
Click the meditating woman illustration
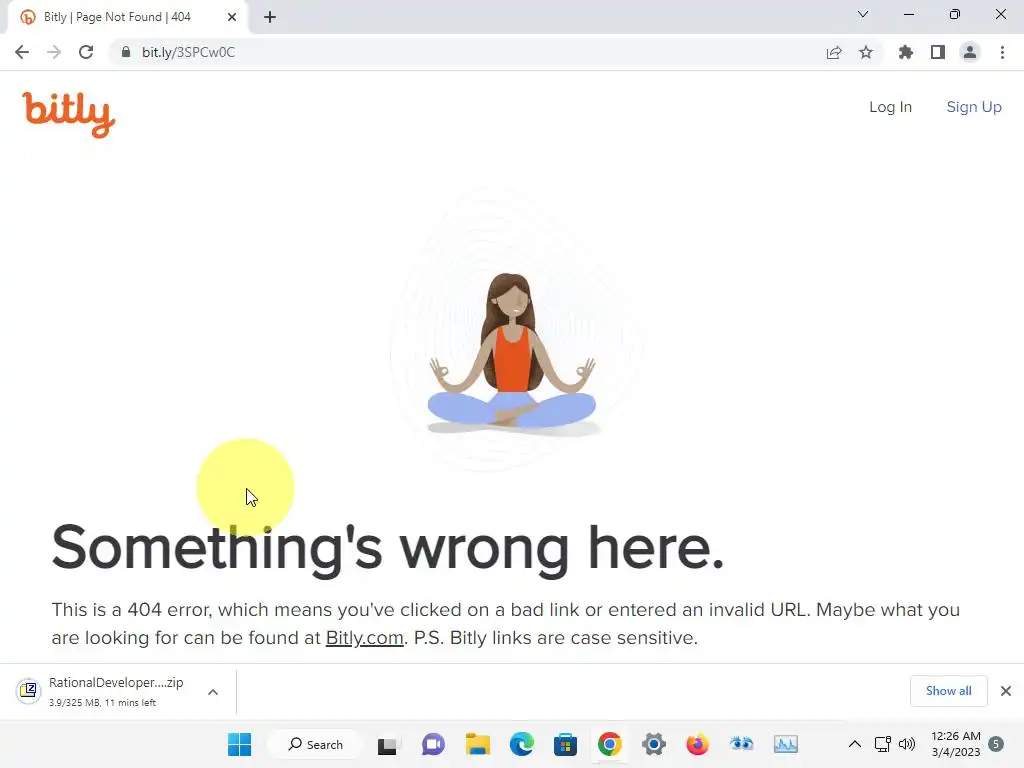pyautogui.click(x=512, y=353)
